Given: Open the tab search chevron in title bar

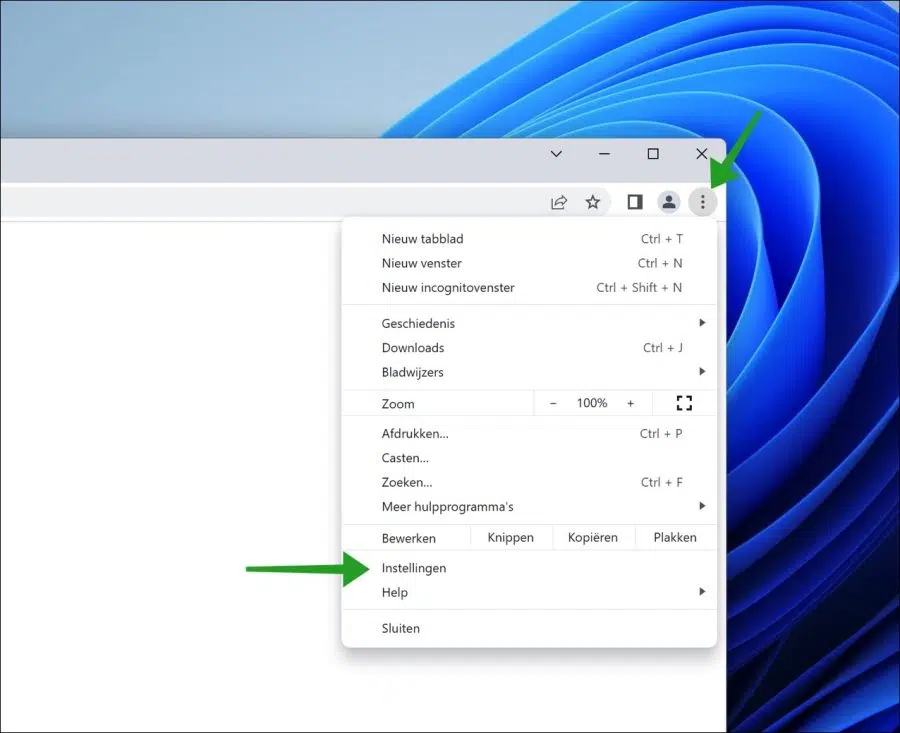Looking at the screenshot, I should click(x=556, y=154).
